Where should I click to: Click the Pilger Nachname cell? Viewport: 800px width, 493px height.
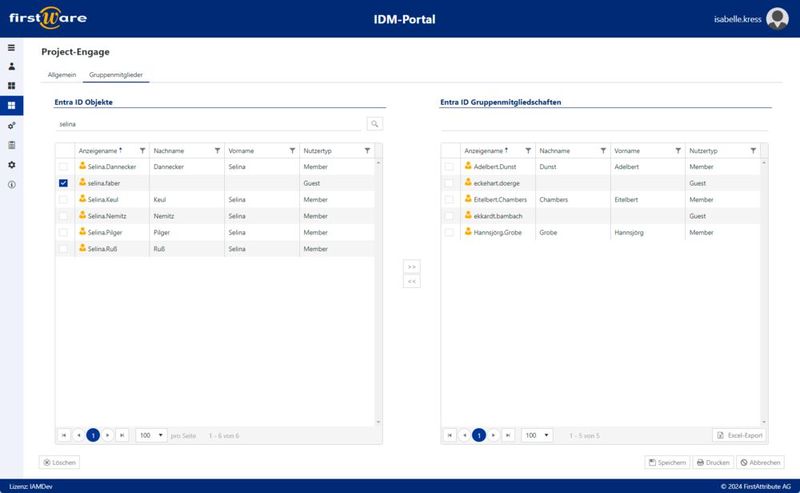(x=187, y=232)
